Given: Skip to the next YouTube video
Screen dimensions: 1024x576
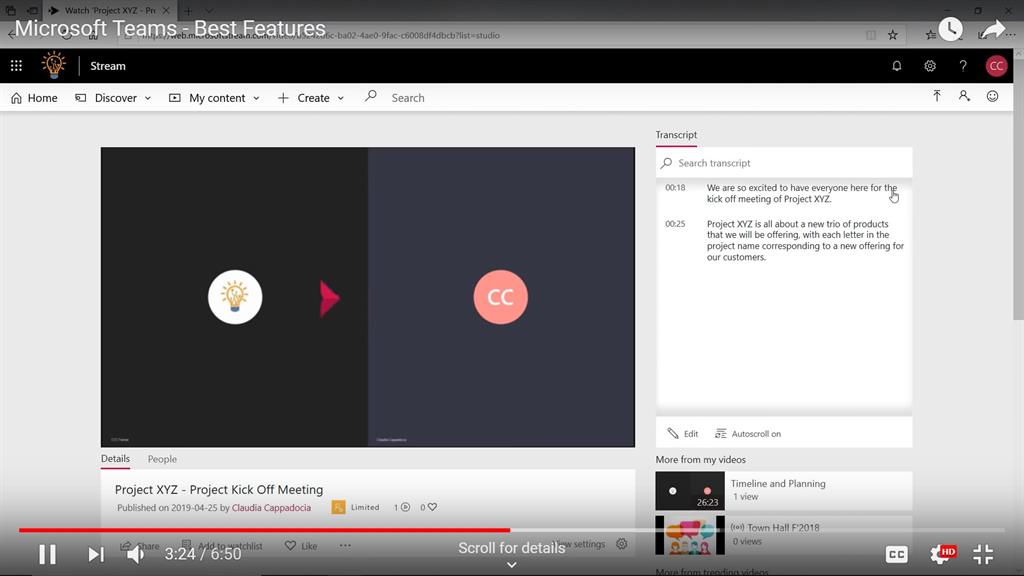Looking at the screenshot, I should [96, 554].
